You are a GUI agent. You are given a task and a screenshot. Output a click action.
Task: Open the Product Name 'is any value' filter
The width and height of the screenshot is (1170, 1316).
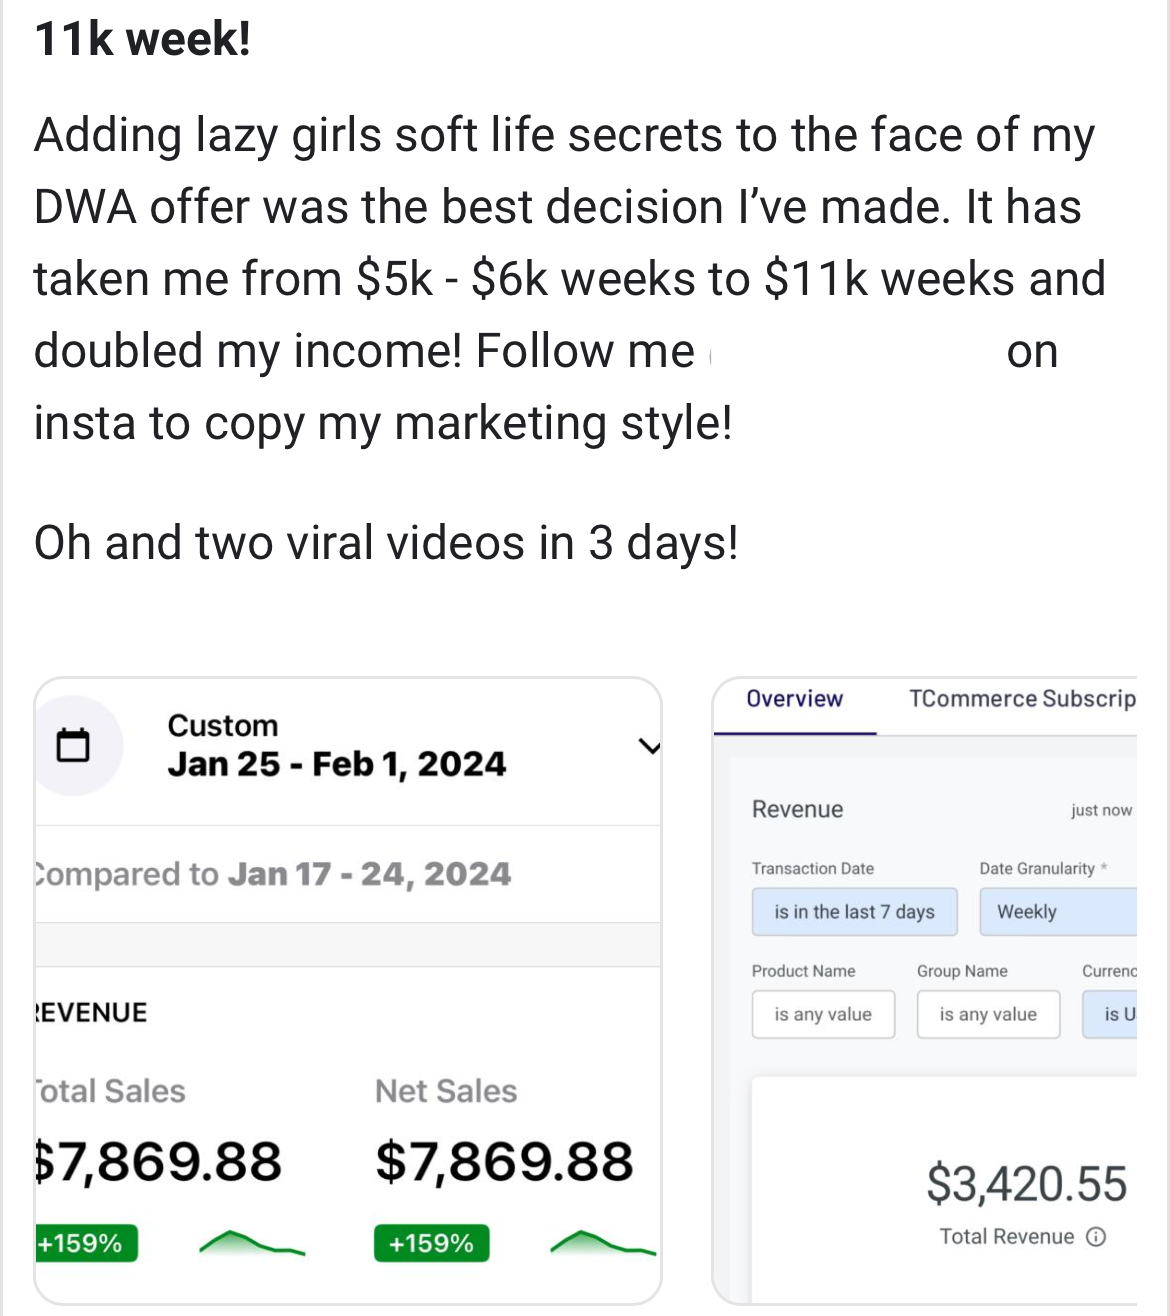pos(822,1014)
